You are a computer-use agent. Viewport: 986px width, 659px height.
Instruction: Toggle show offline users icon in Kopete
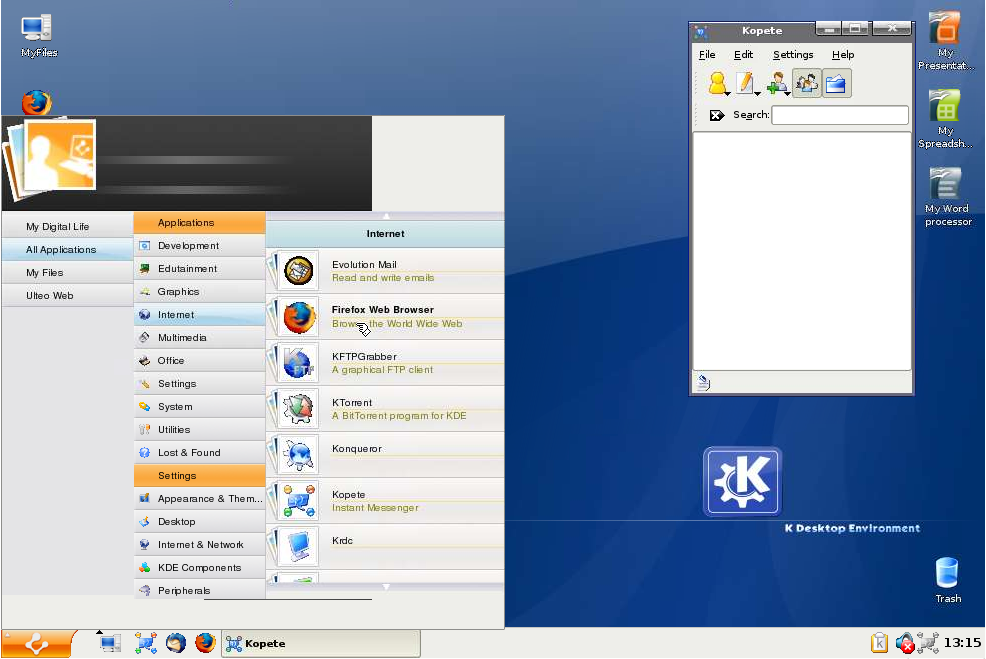pos(807,83)
